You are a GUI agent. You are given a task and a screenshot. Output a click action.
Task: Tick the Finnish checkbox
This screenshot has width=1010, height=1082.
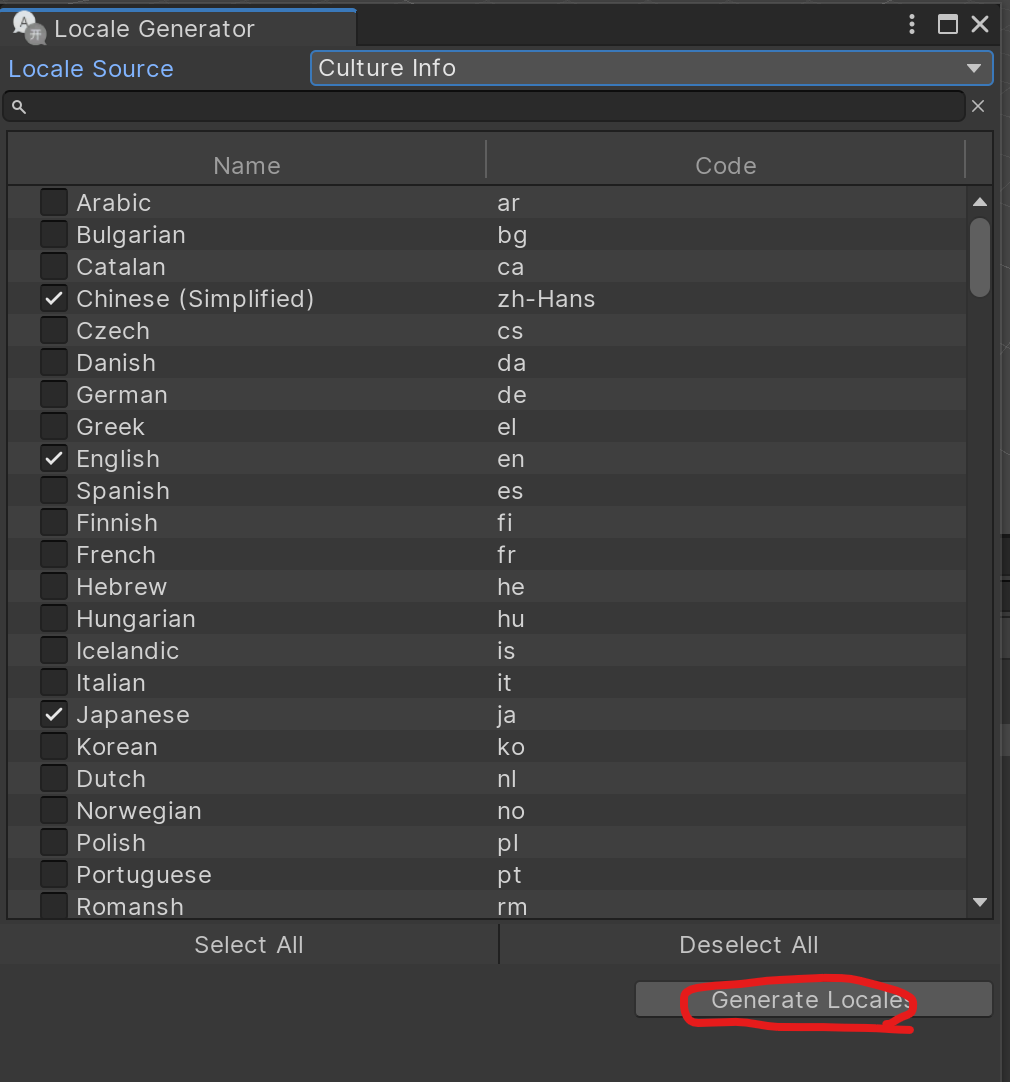coord(54,522)
